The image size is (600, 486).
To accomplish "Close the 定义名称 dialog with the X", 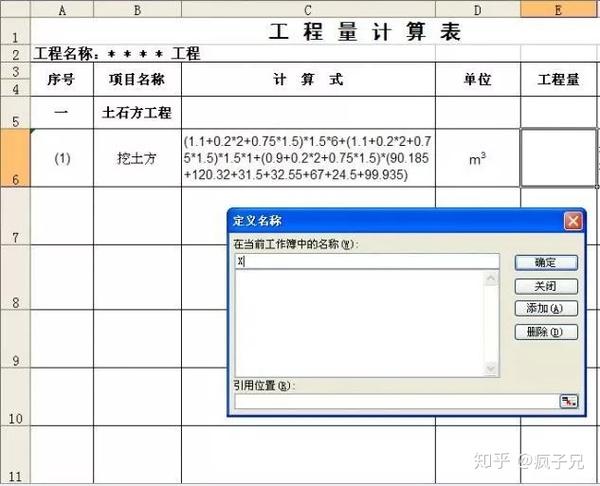I will click(x=573, y=221).
